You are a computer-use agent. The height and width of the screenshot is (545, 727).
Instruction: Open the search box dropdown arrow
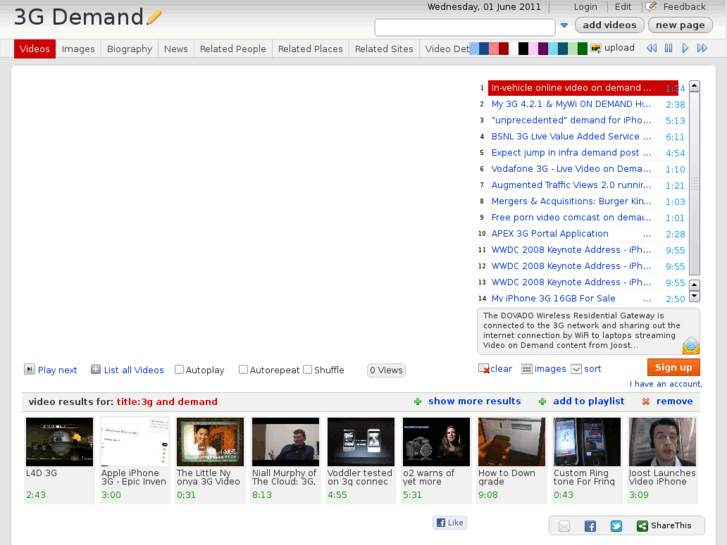pyautogui.click(x=564, y=26)
